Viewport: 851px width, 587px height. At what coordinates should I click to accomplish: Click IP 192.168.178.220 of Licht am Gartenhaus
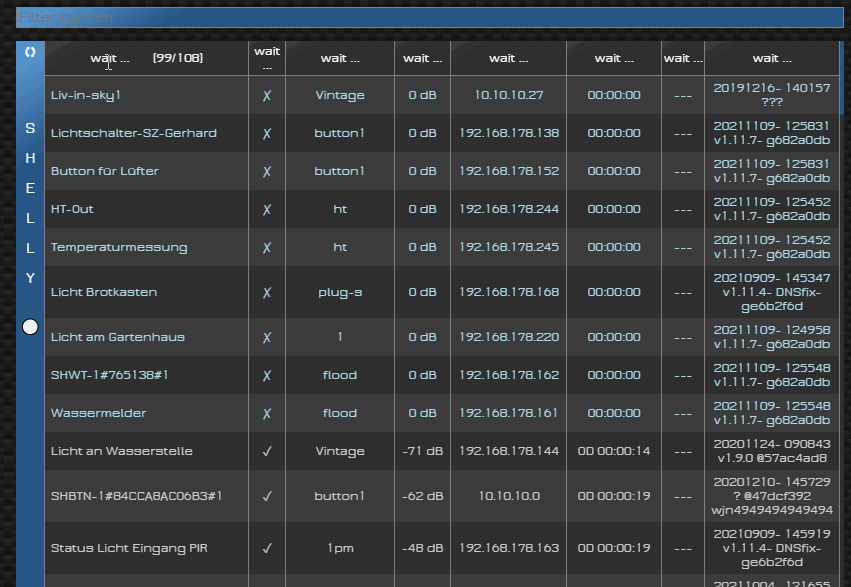coord(508,337)
